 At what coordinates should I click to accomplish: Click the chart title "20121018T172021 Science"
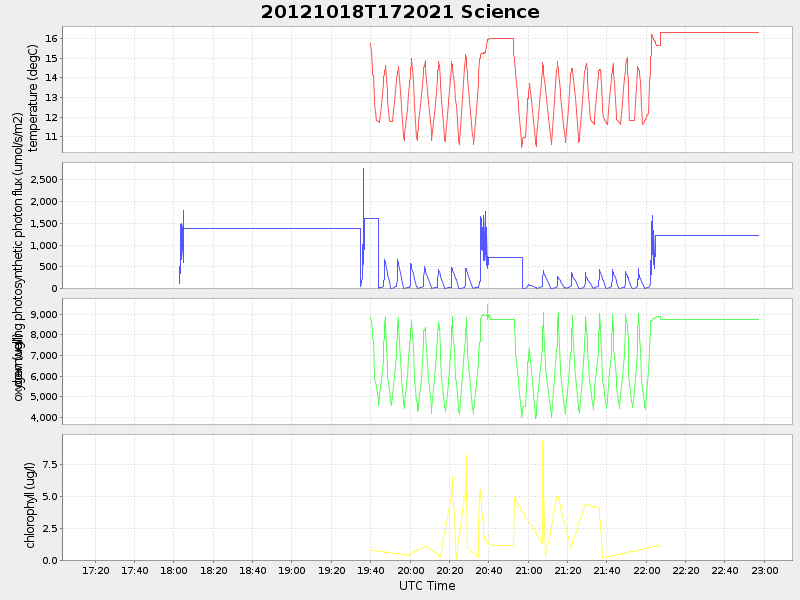(400, 12)
